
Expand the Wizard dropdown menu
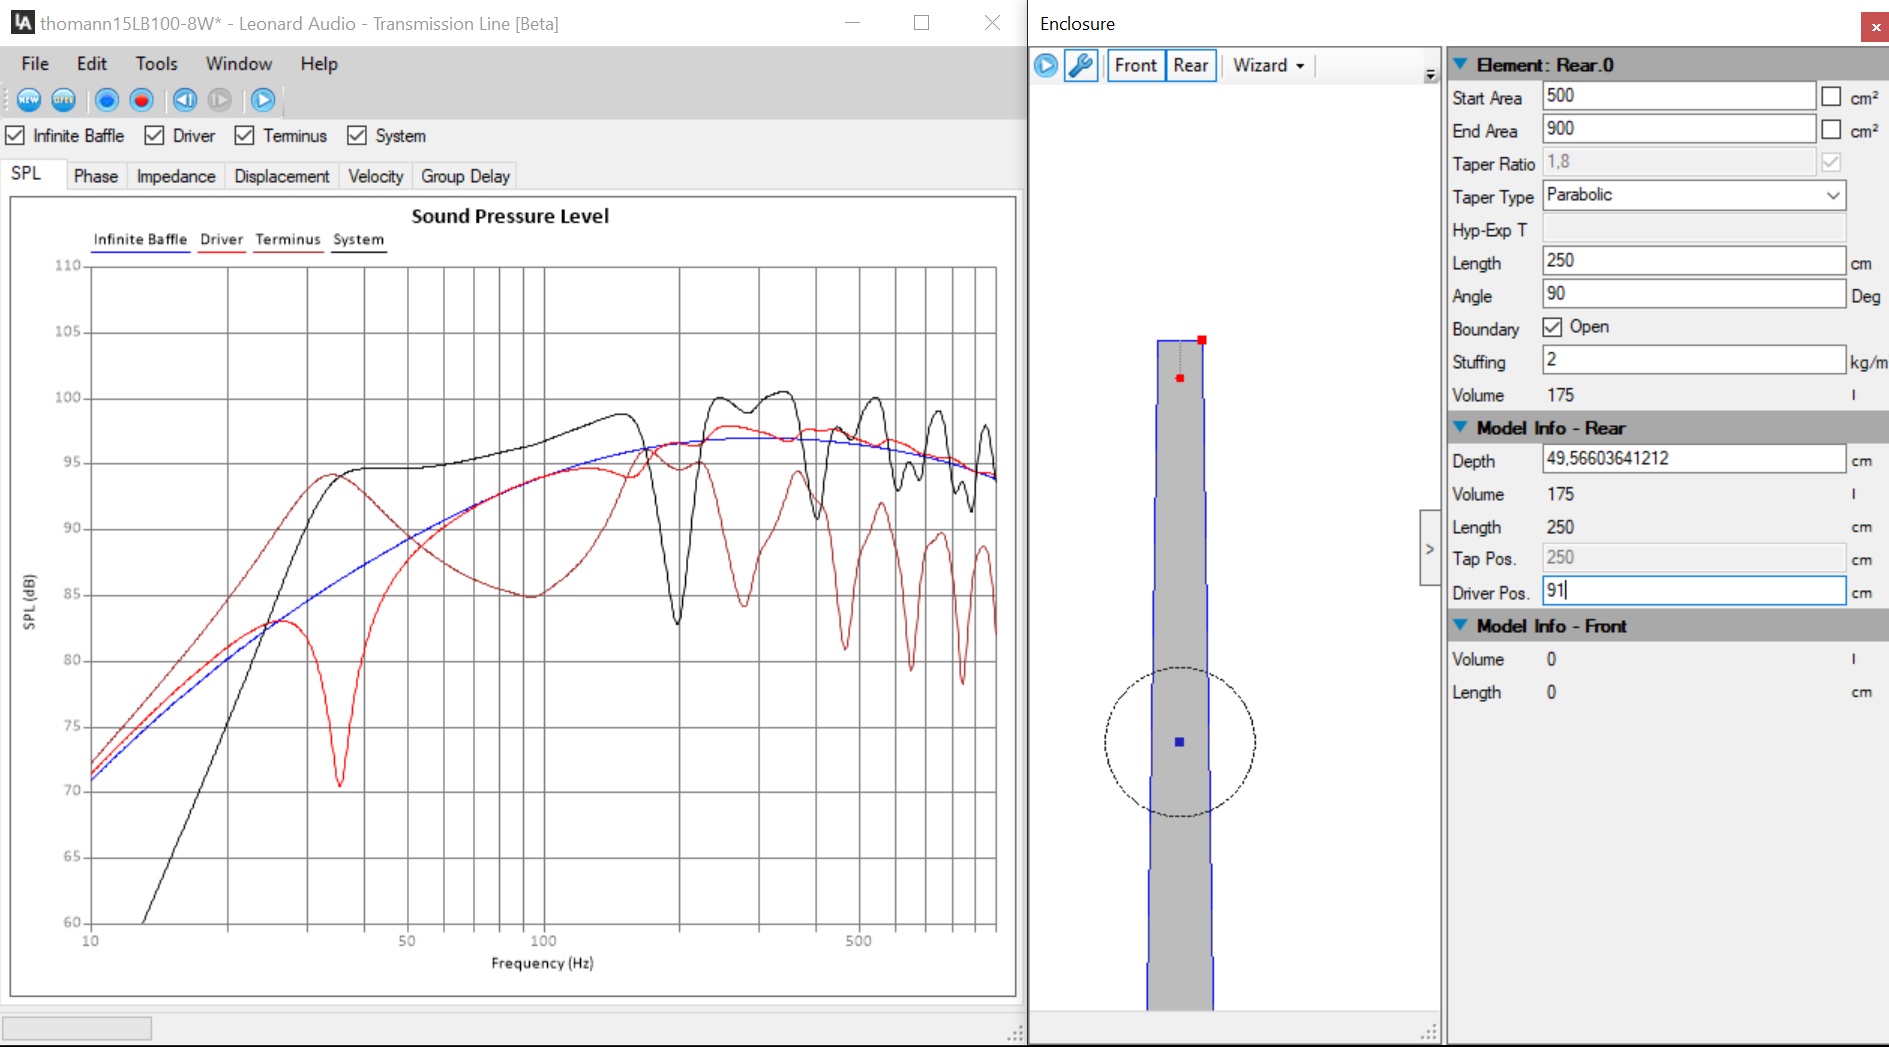[x=1268, y=66]
